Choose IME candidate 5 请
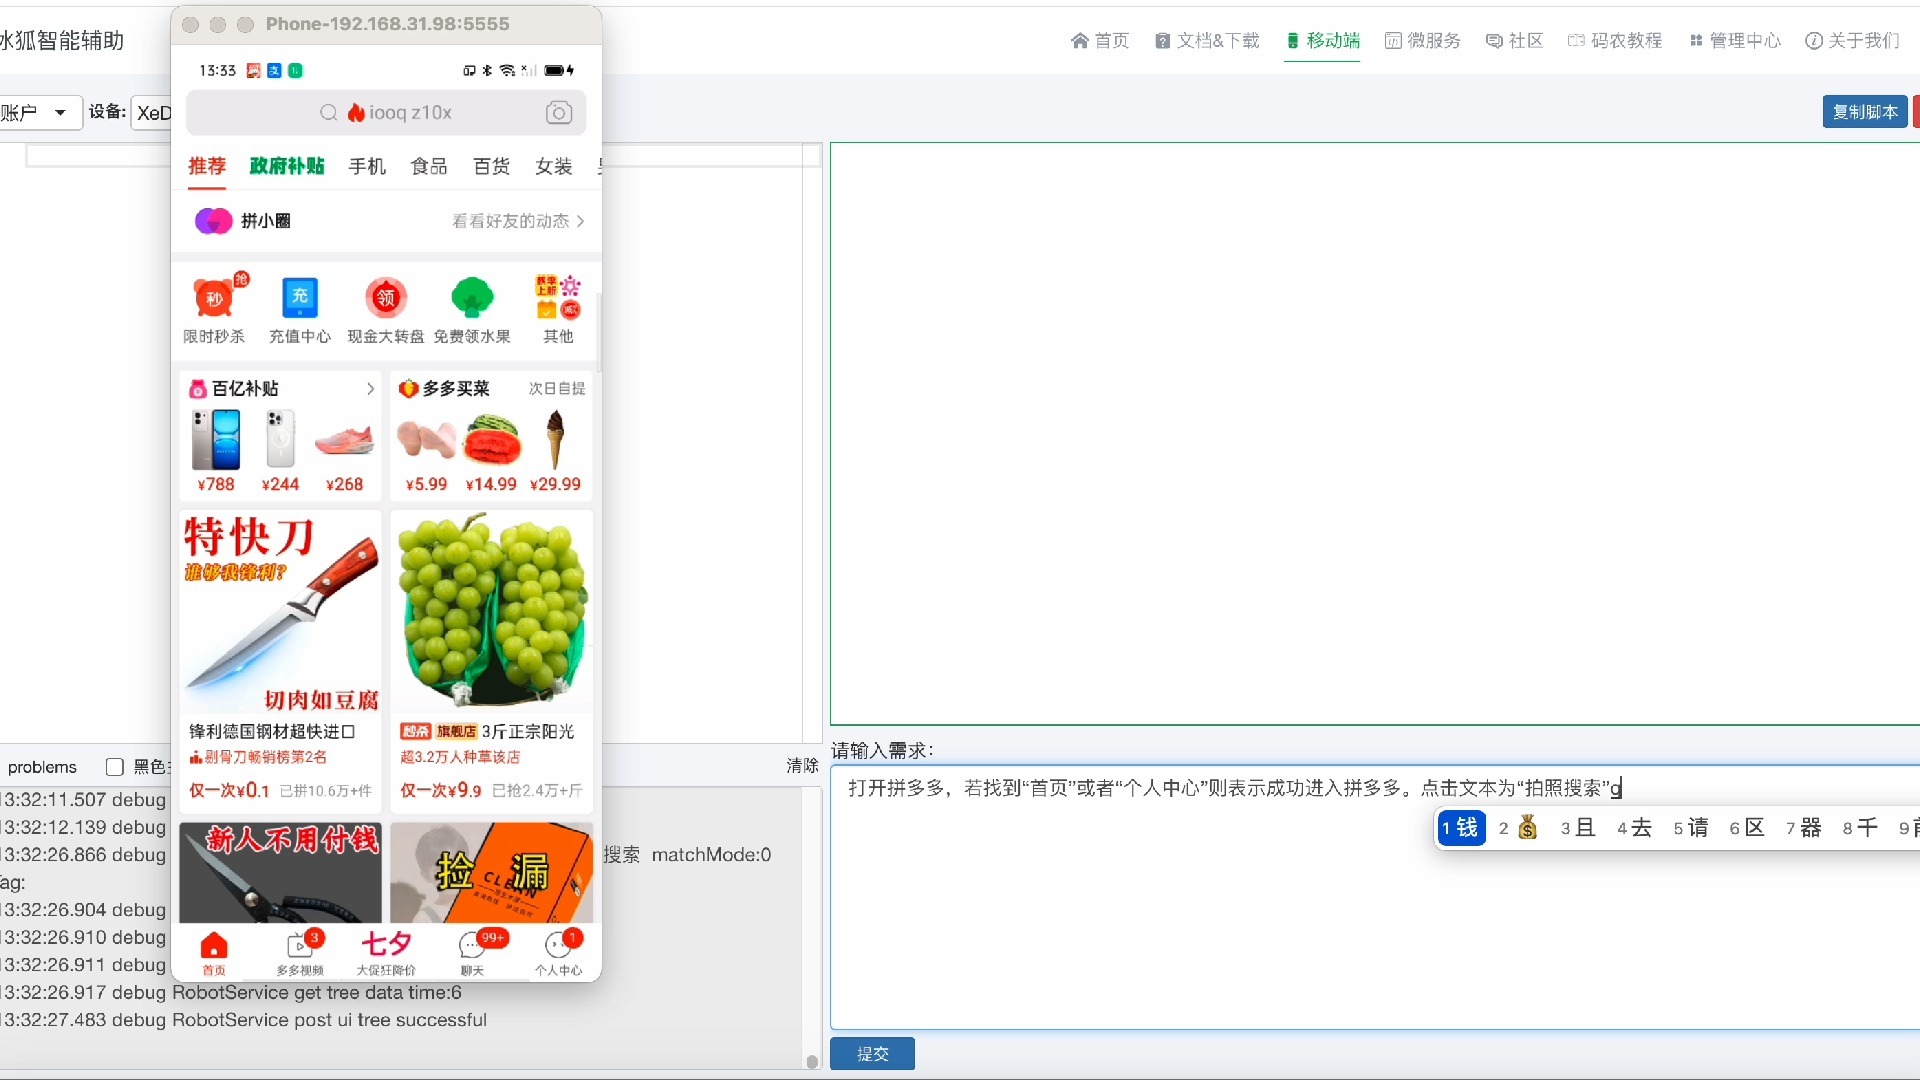 click(x=1690, y=828)
